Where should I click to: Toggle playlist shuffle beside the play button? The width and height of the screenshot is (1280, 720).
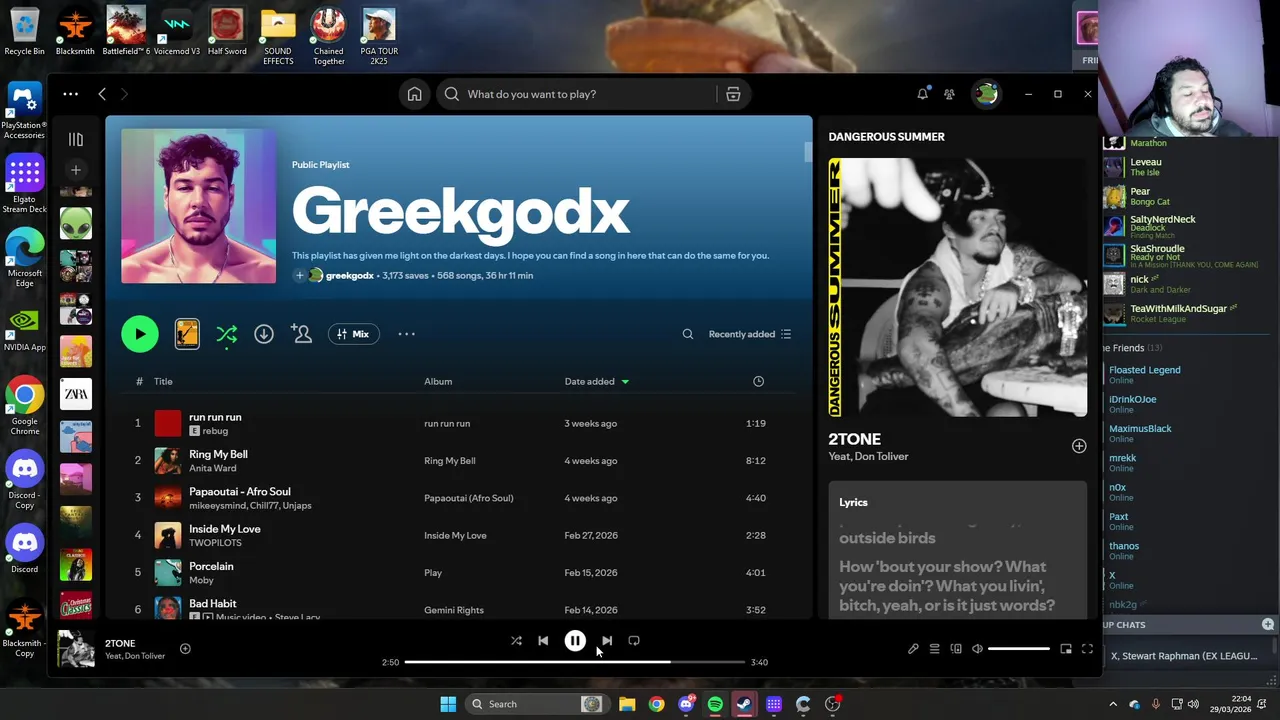pos(227,334)
